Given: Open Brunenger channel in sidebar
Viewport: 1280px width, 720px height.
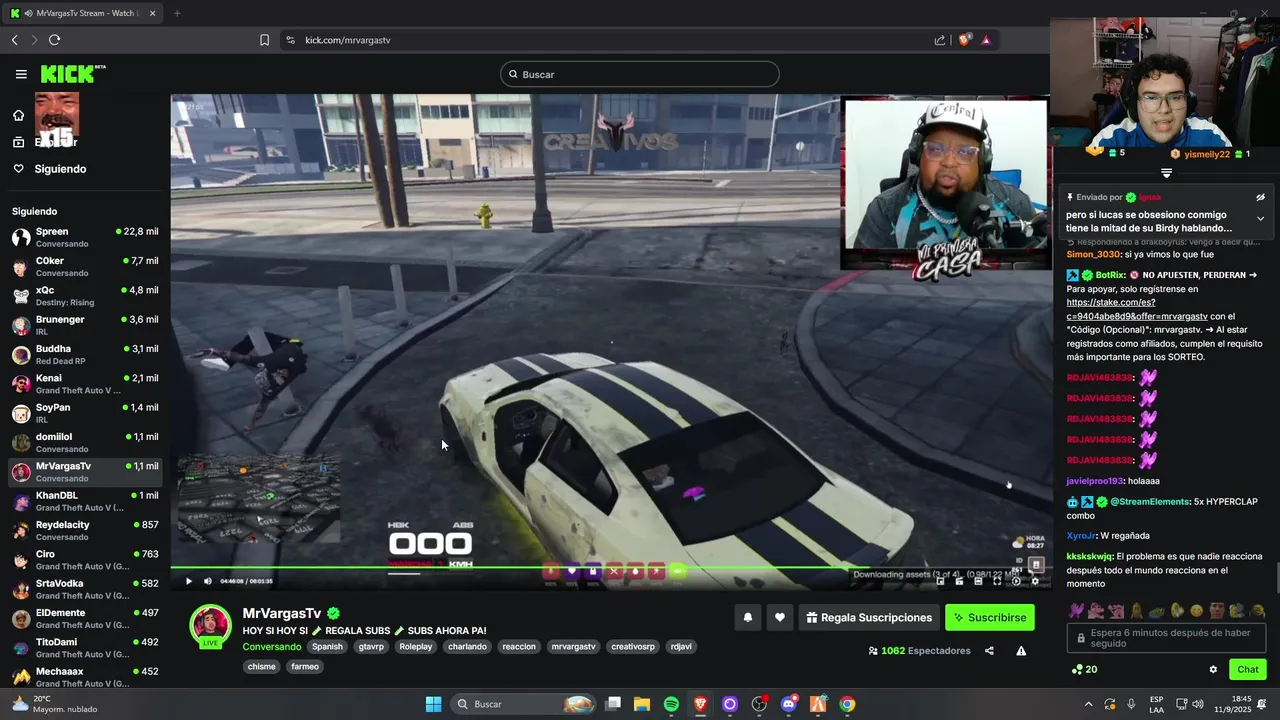Looking at the screenshot, I should (85, 325).
